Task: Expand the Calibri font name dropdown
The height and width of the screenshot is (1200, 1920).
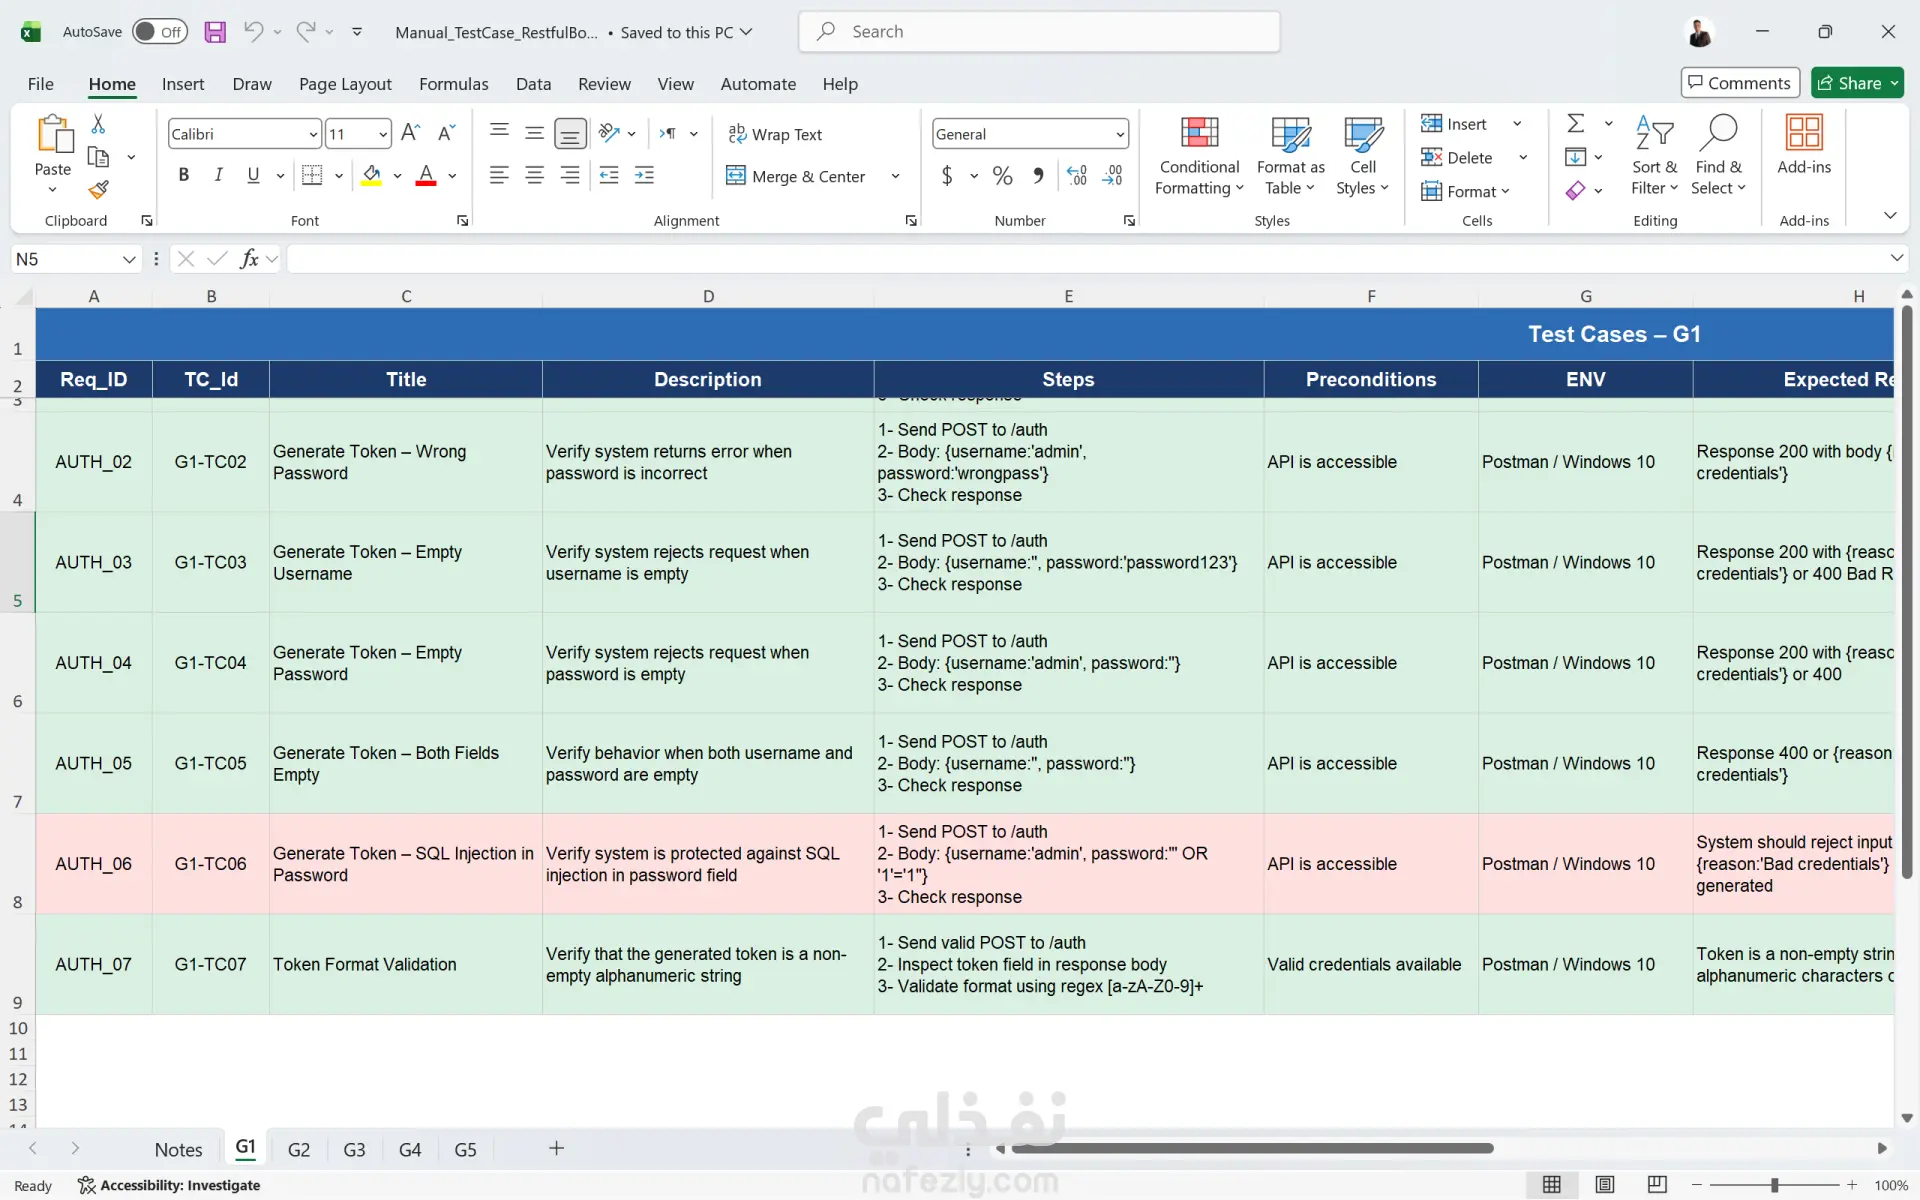Action: (x=313, y=134)
